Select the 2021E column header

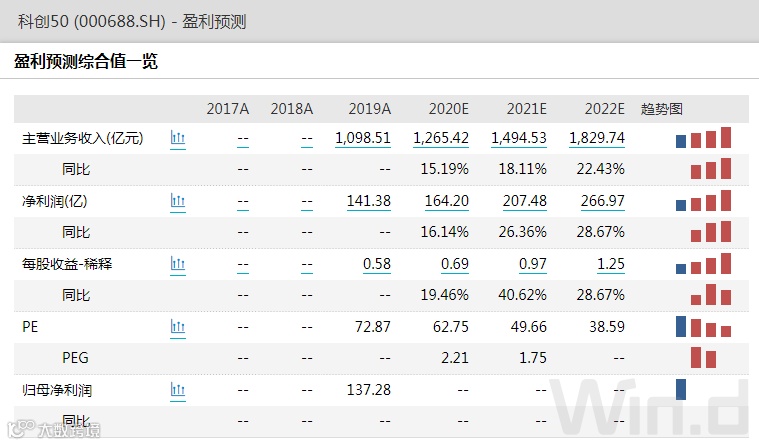526,108
